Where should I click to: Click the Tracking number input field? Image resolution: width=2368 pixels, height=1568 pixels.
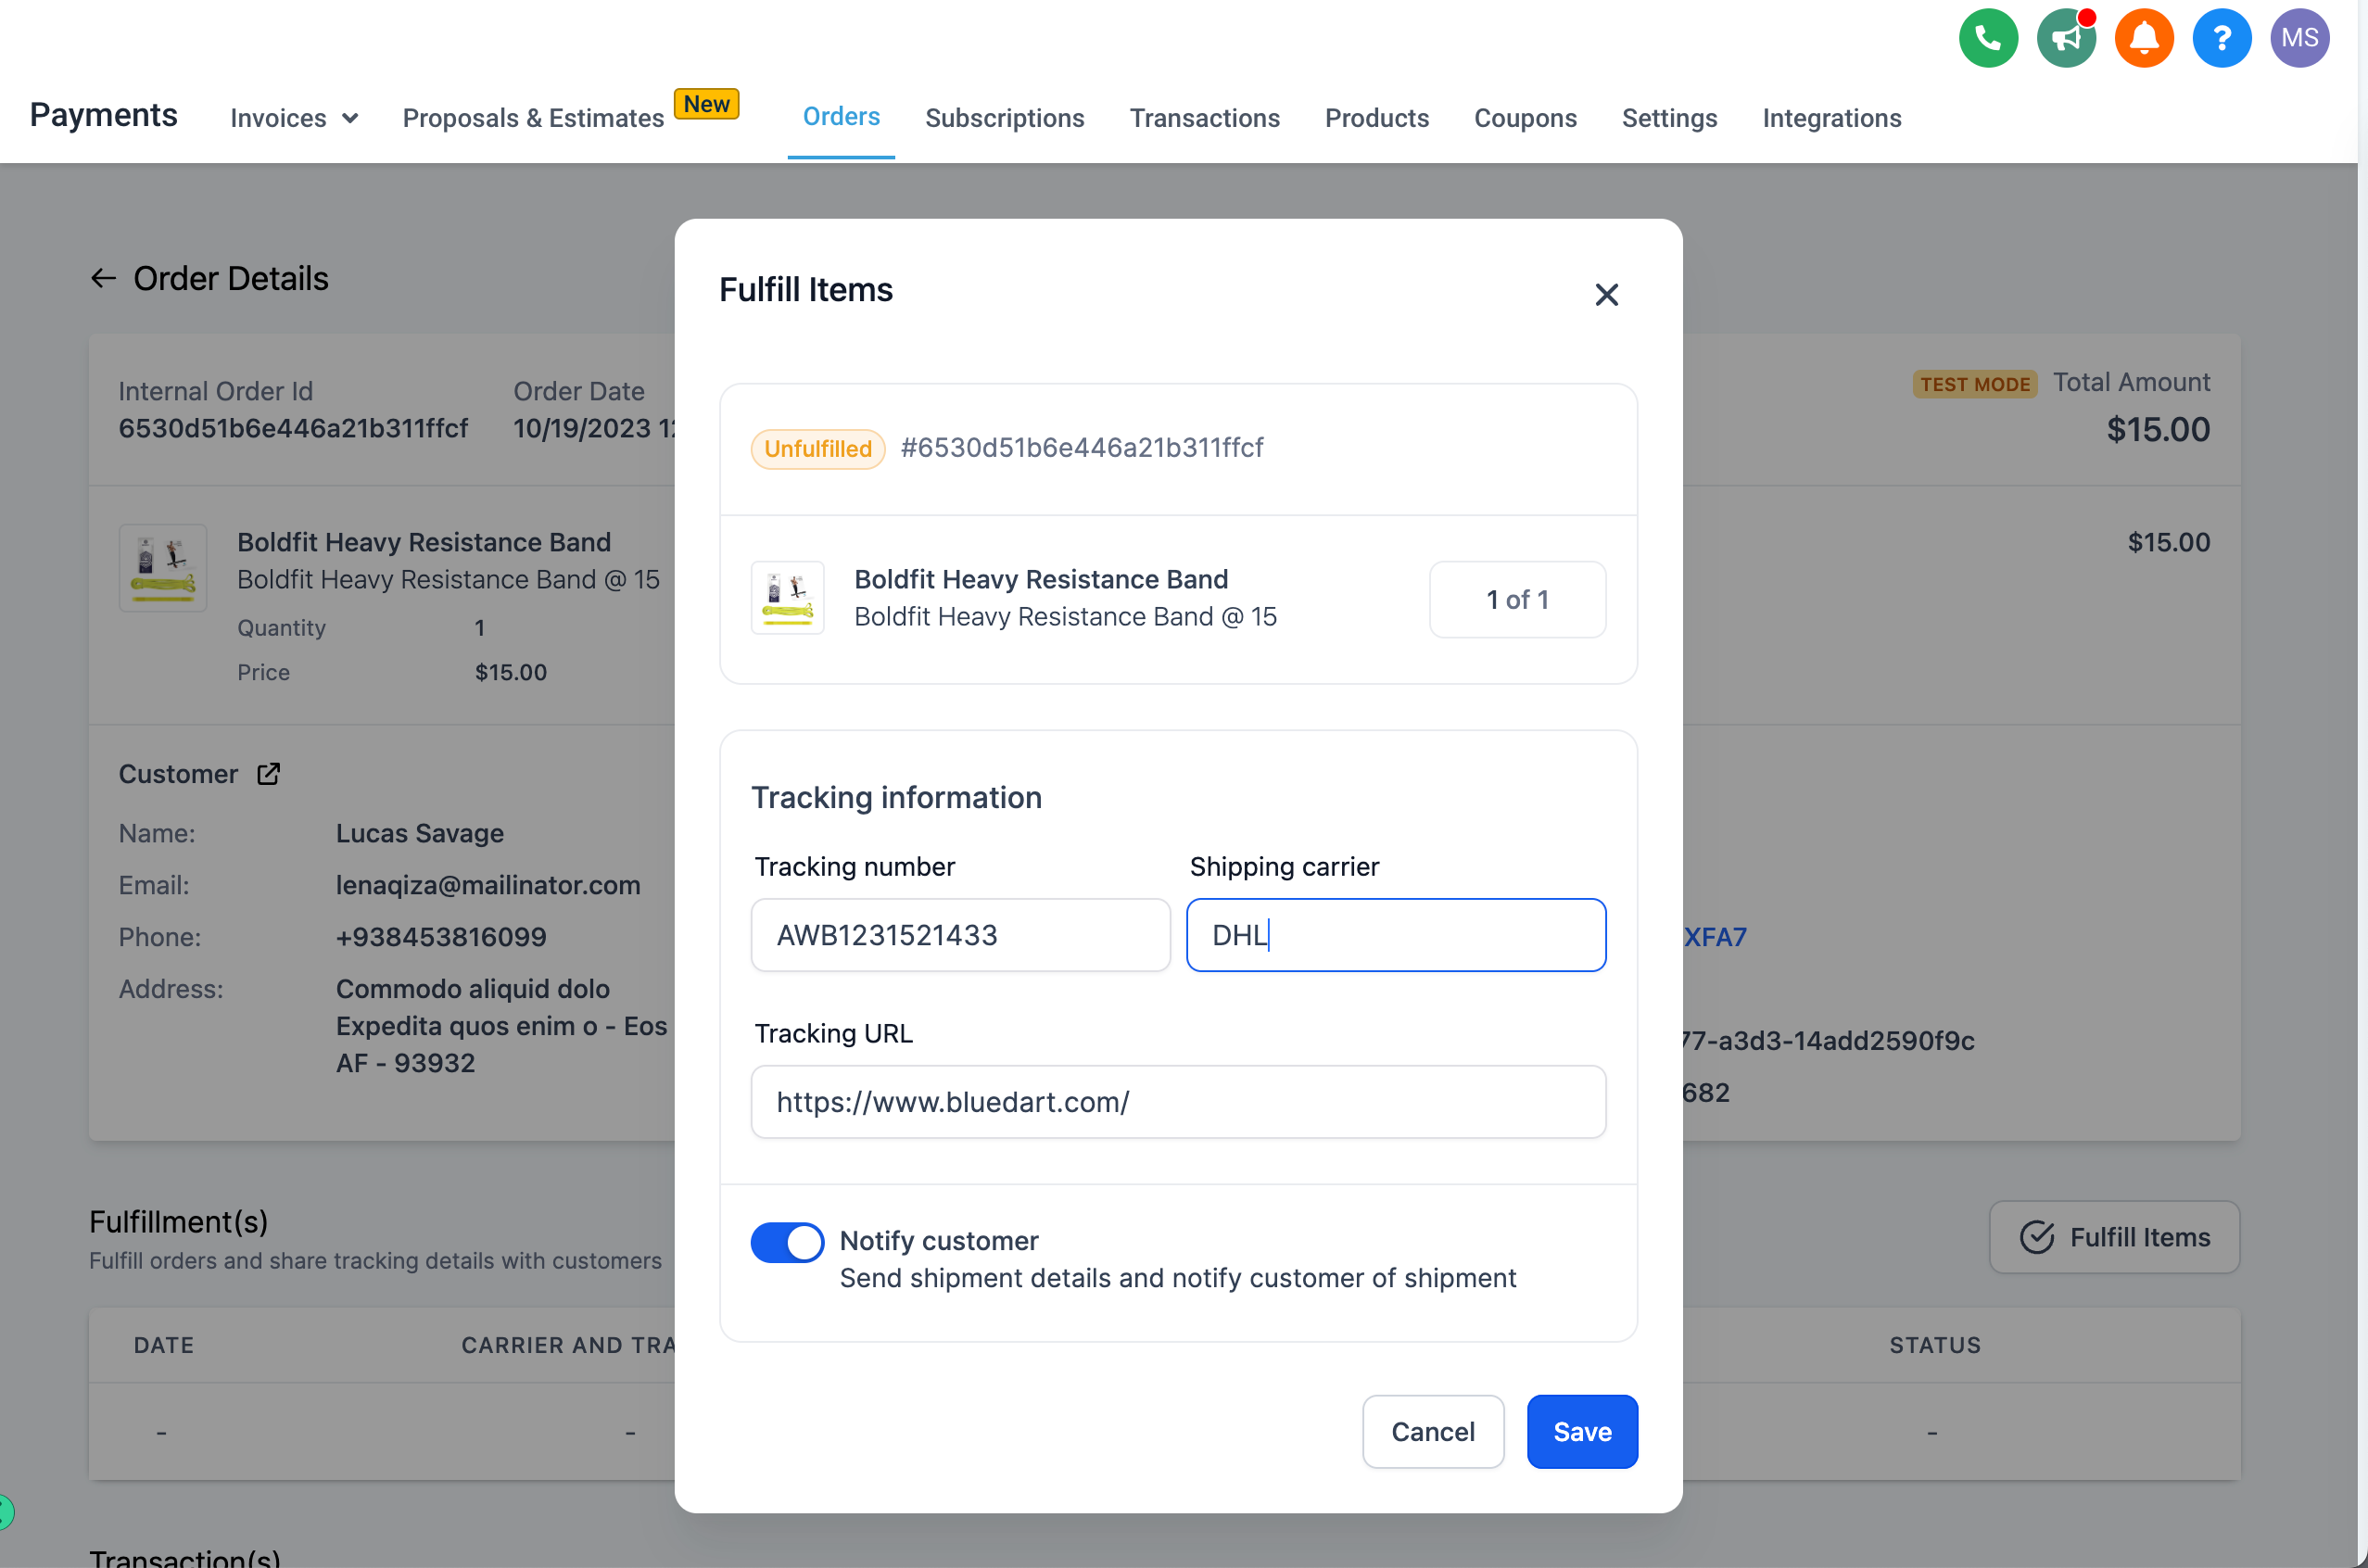[x=960, y=935]
